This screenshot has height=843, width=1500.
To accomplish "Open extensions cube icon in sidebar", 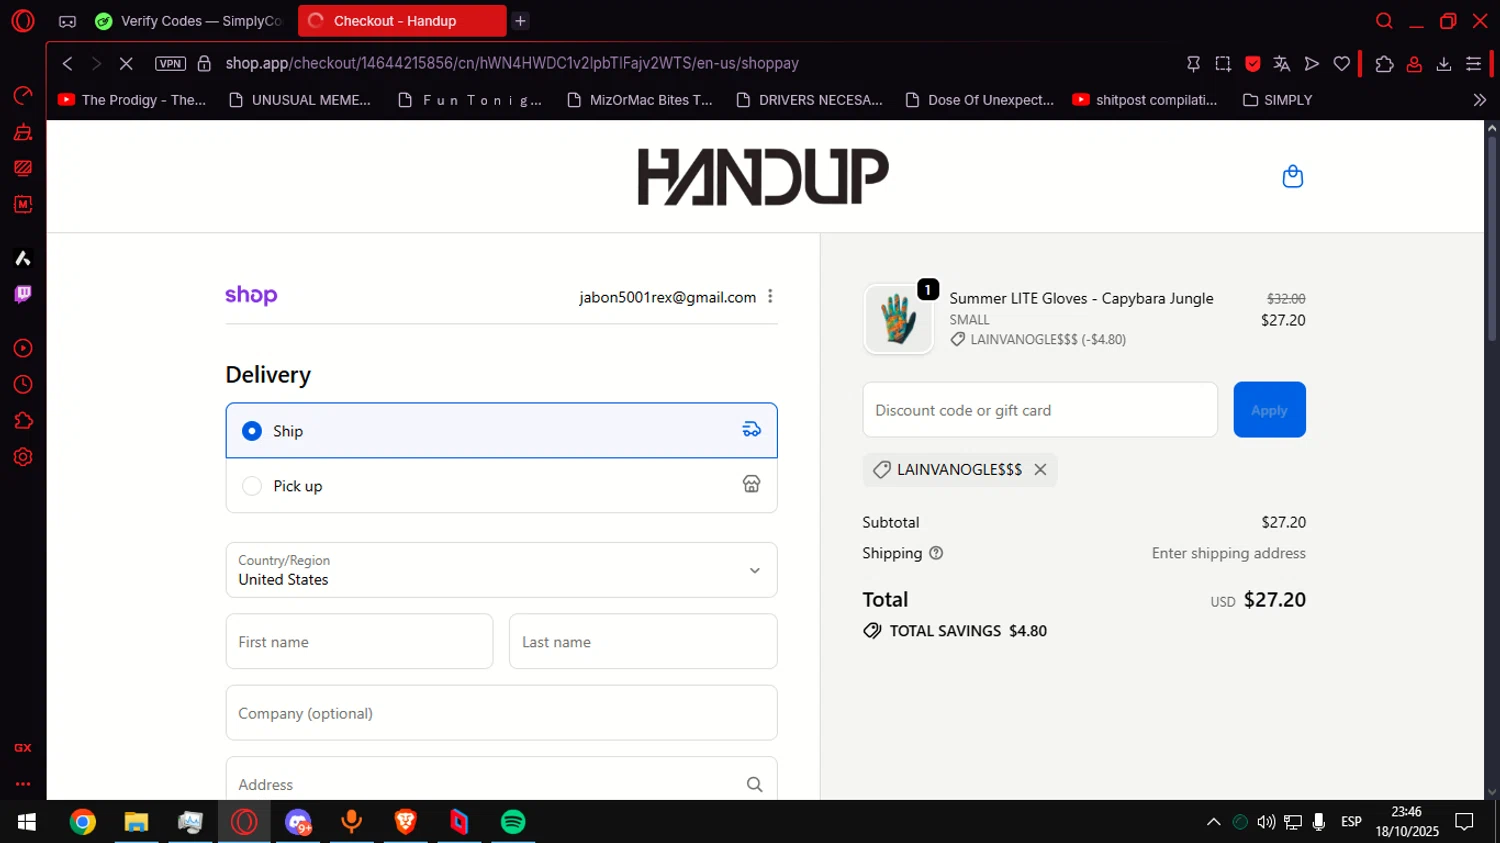I will pos(23,421).
